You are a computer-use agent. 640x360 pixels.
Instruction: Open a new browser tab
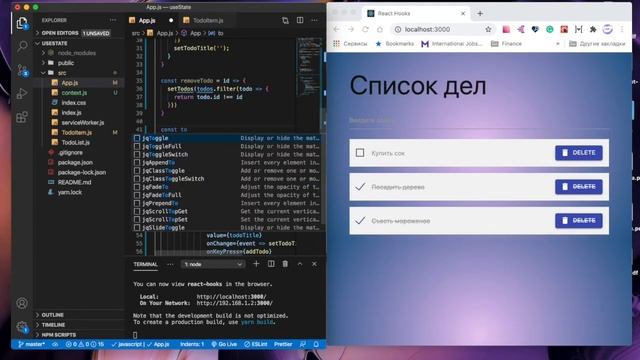click(480, 13)
